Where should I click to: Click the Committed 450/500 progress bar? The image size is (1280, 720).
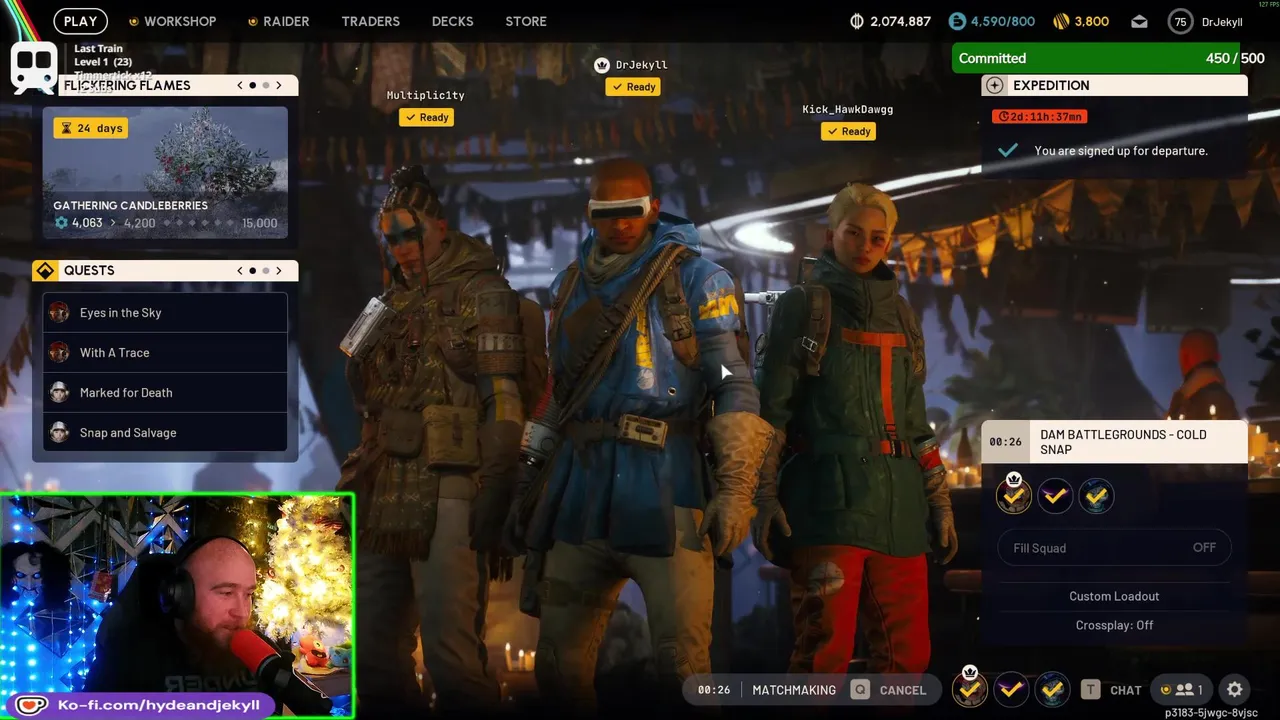[x=1112, y=58]
